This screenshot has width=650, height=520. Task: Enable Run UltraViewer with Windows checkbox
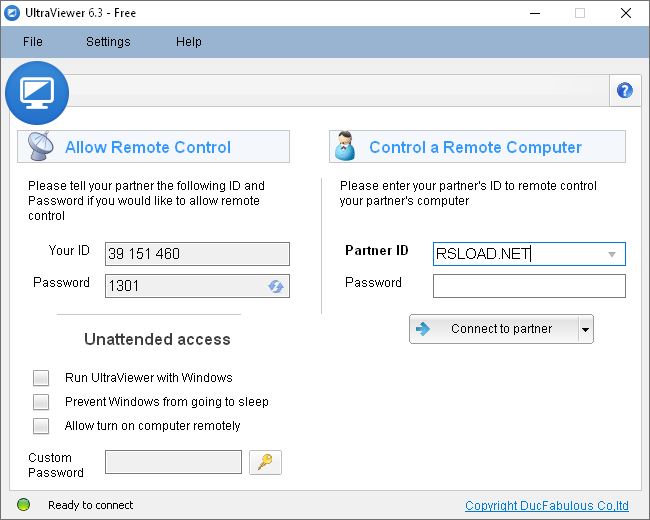pyautogui.click(x=41, y=378)
